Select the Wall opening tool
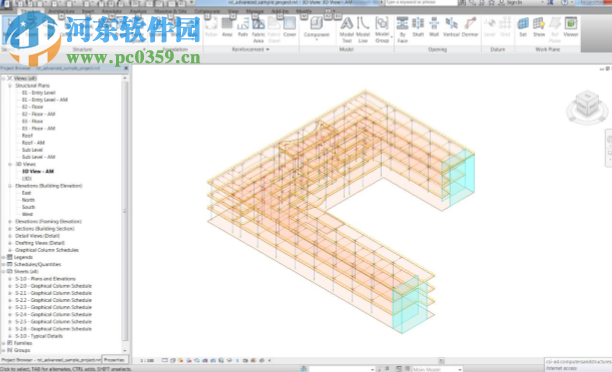This screenshot has width=612, height=372. pyautogui.click(x=434, y=27)
